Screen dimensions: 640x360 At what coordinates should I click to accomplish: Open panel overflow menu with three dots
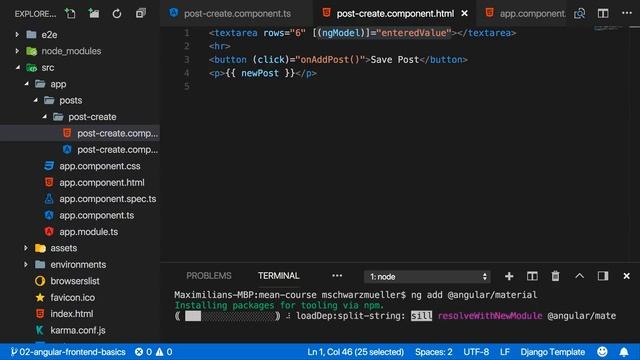click(337, 276)
